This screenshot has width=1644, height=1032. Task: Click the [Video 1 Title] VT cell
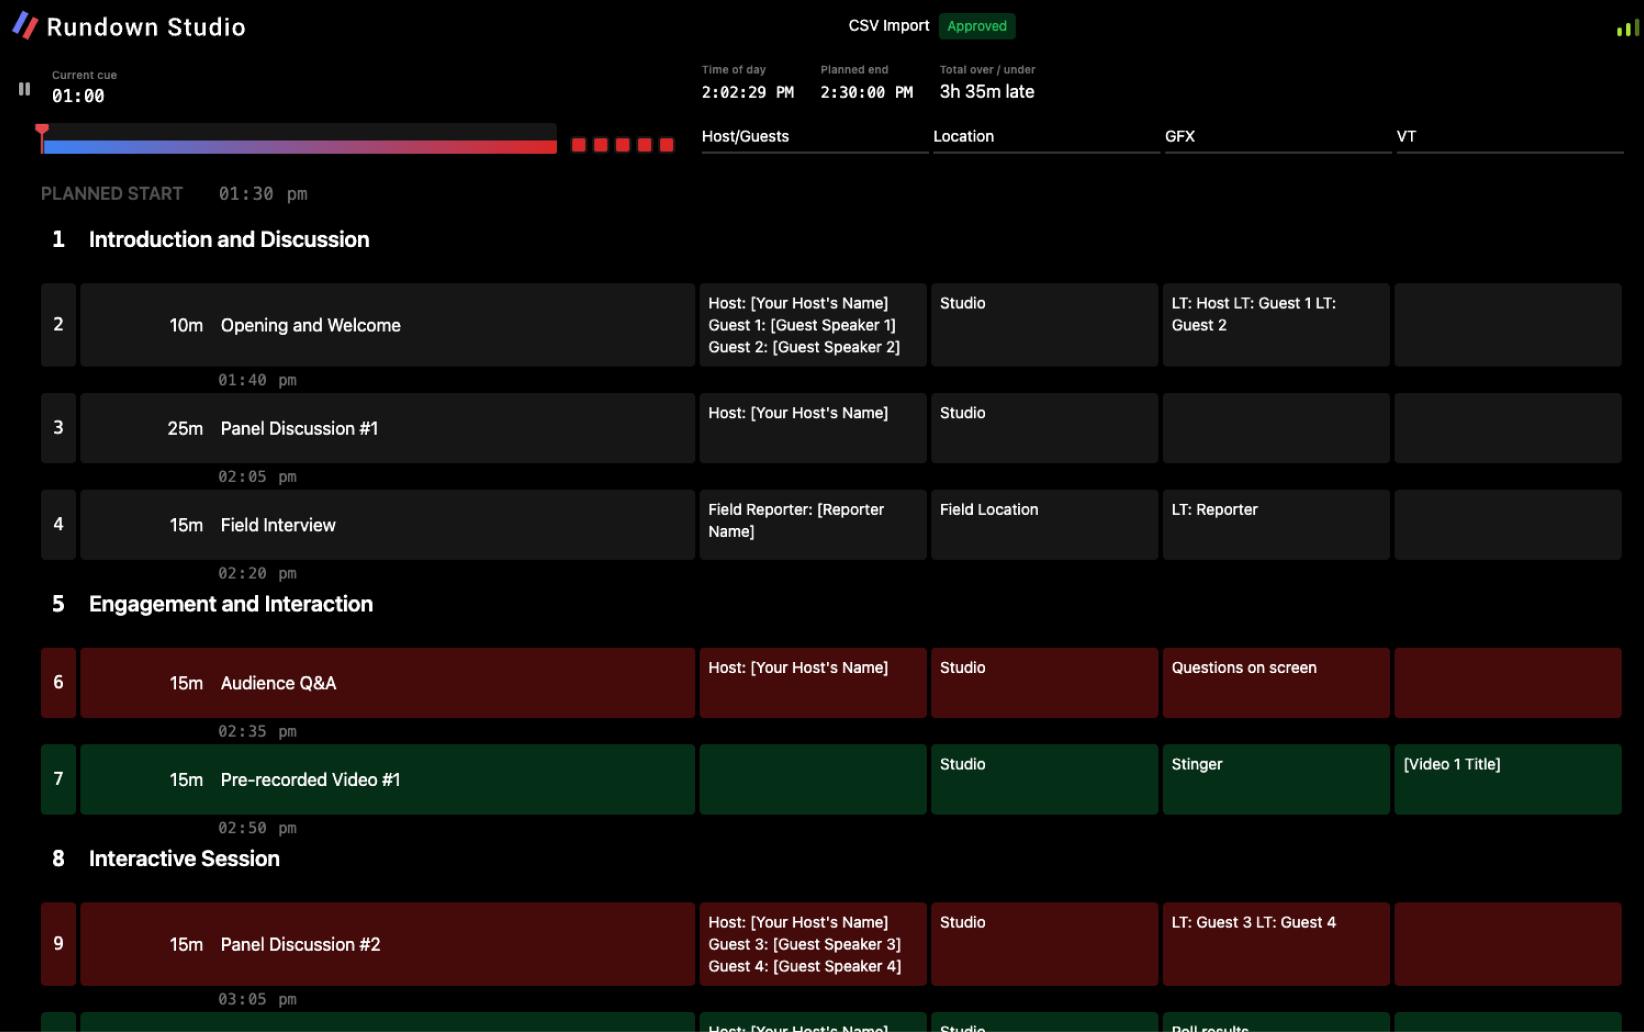point(1508,780)
